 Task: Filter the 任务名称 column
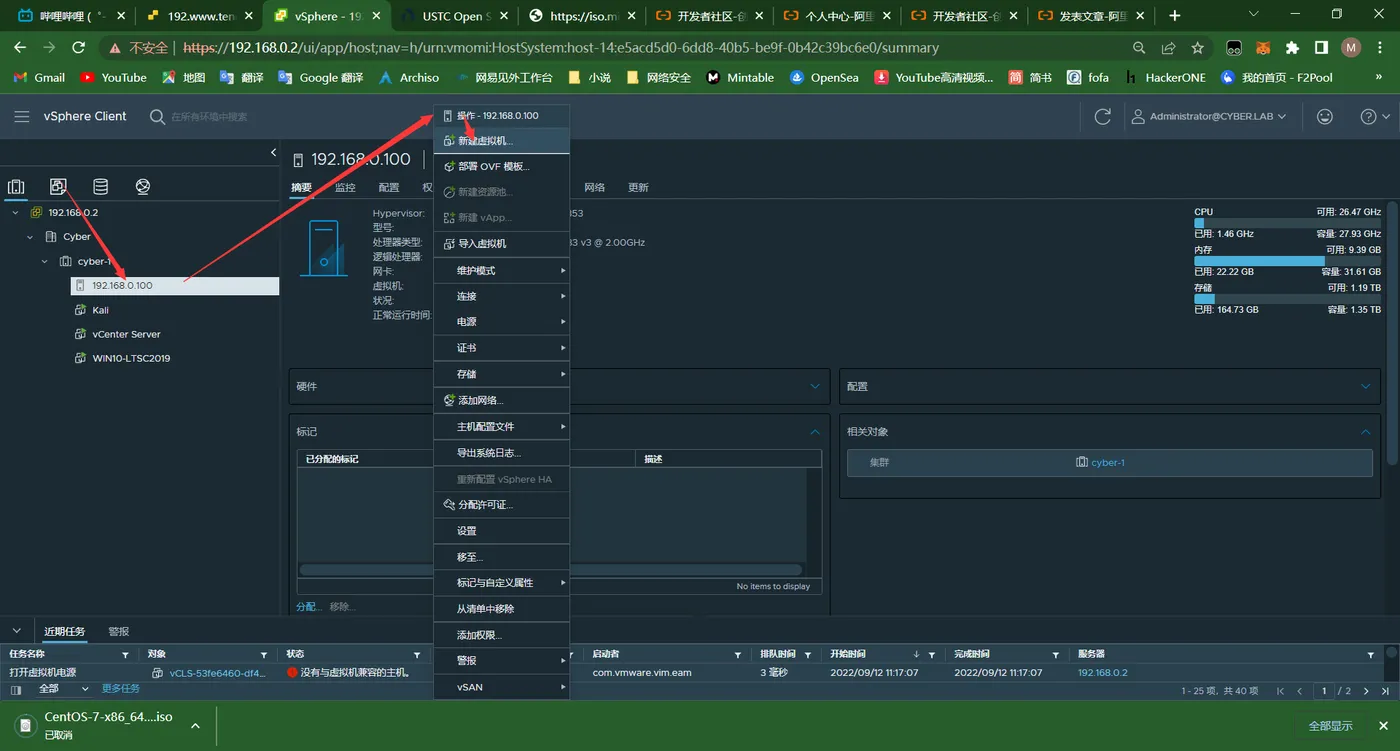[125, 655]
